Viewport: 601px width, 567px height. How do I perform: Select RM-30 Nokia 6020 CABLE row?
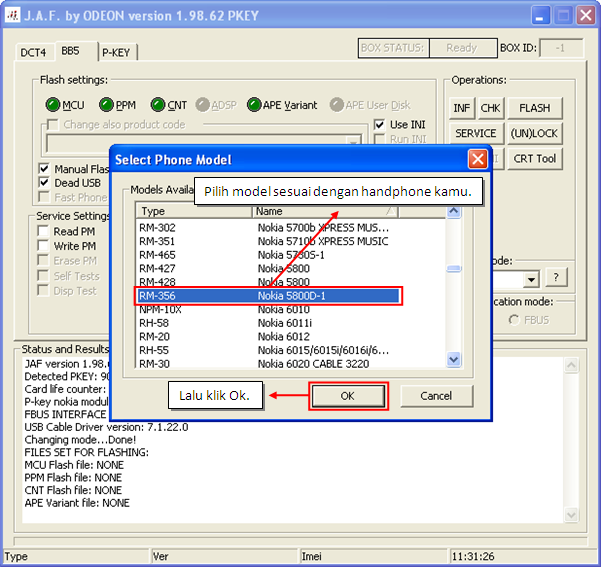pyautogui.click(x=268, y=364)
